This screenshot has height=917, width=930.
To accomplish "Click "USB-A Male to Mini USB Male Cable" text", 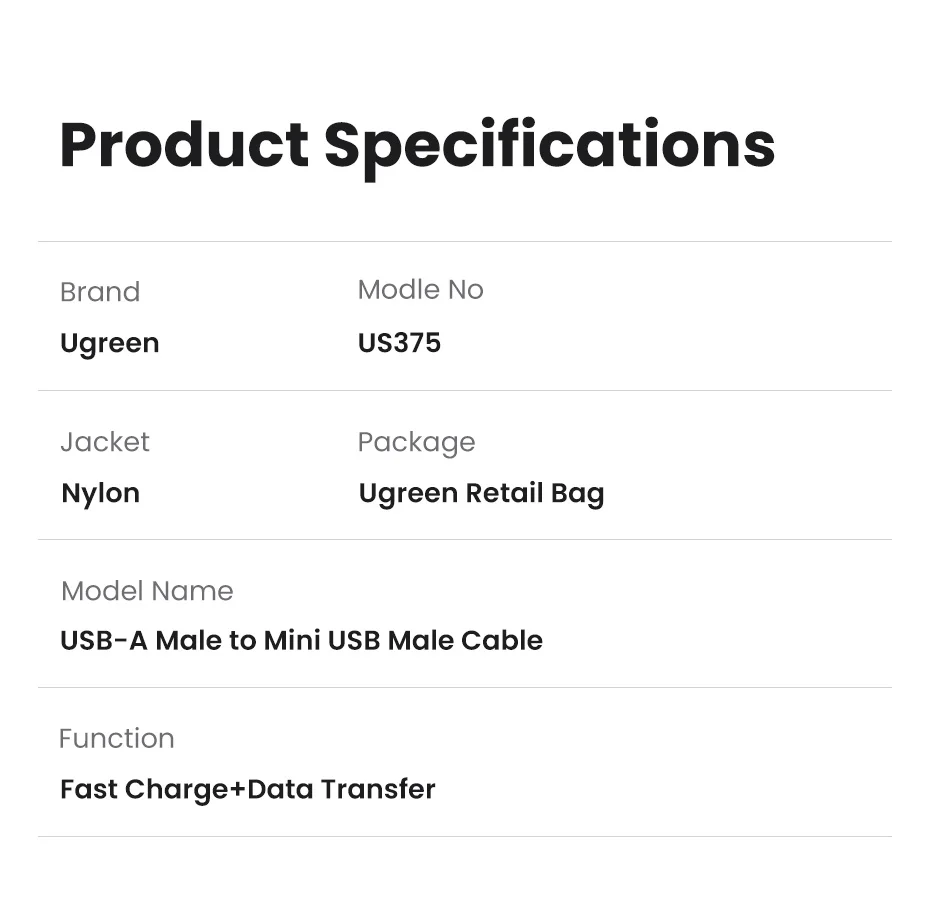I will [x=301, y=640].
